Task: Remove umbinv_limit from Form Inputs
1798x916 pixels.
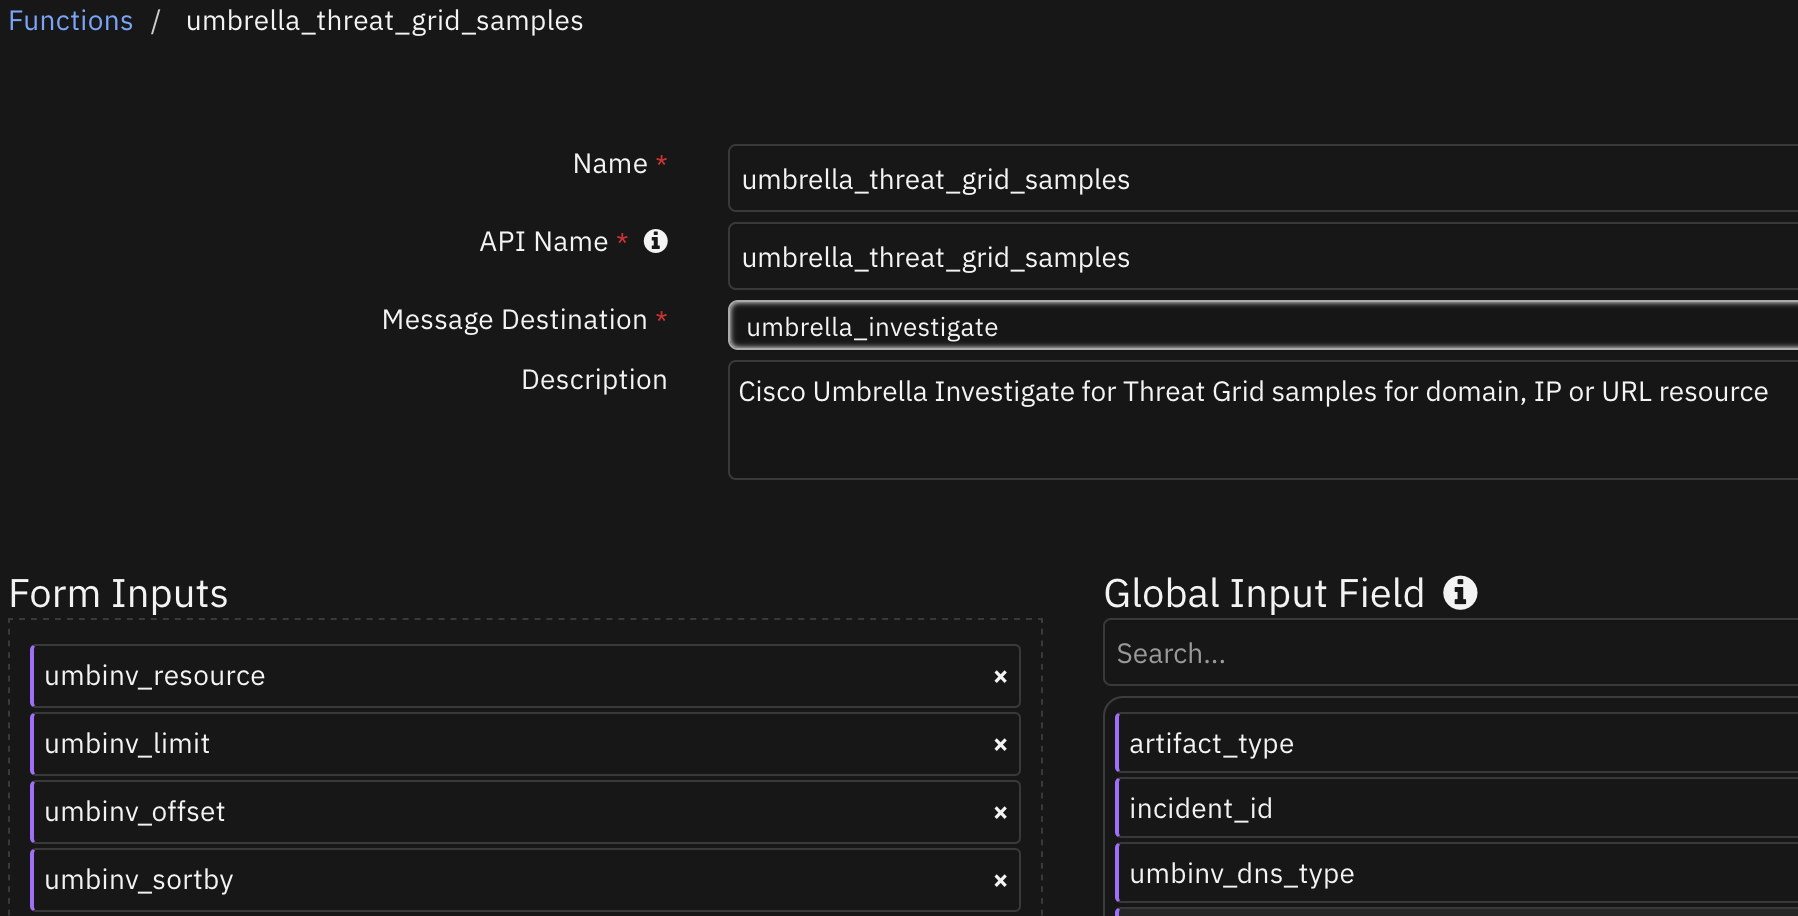Action: coord(1000,745)
